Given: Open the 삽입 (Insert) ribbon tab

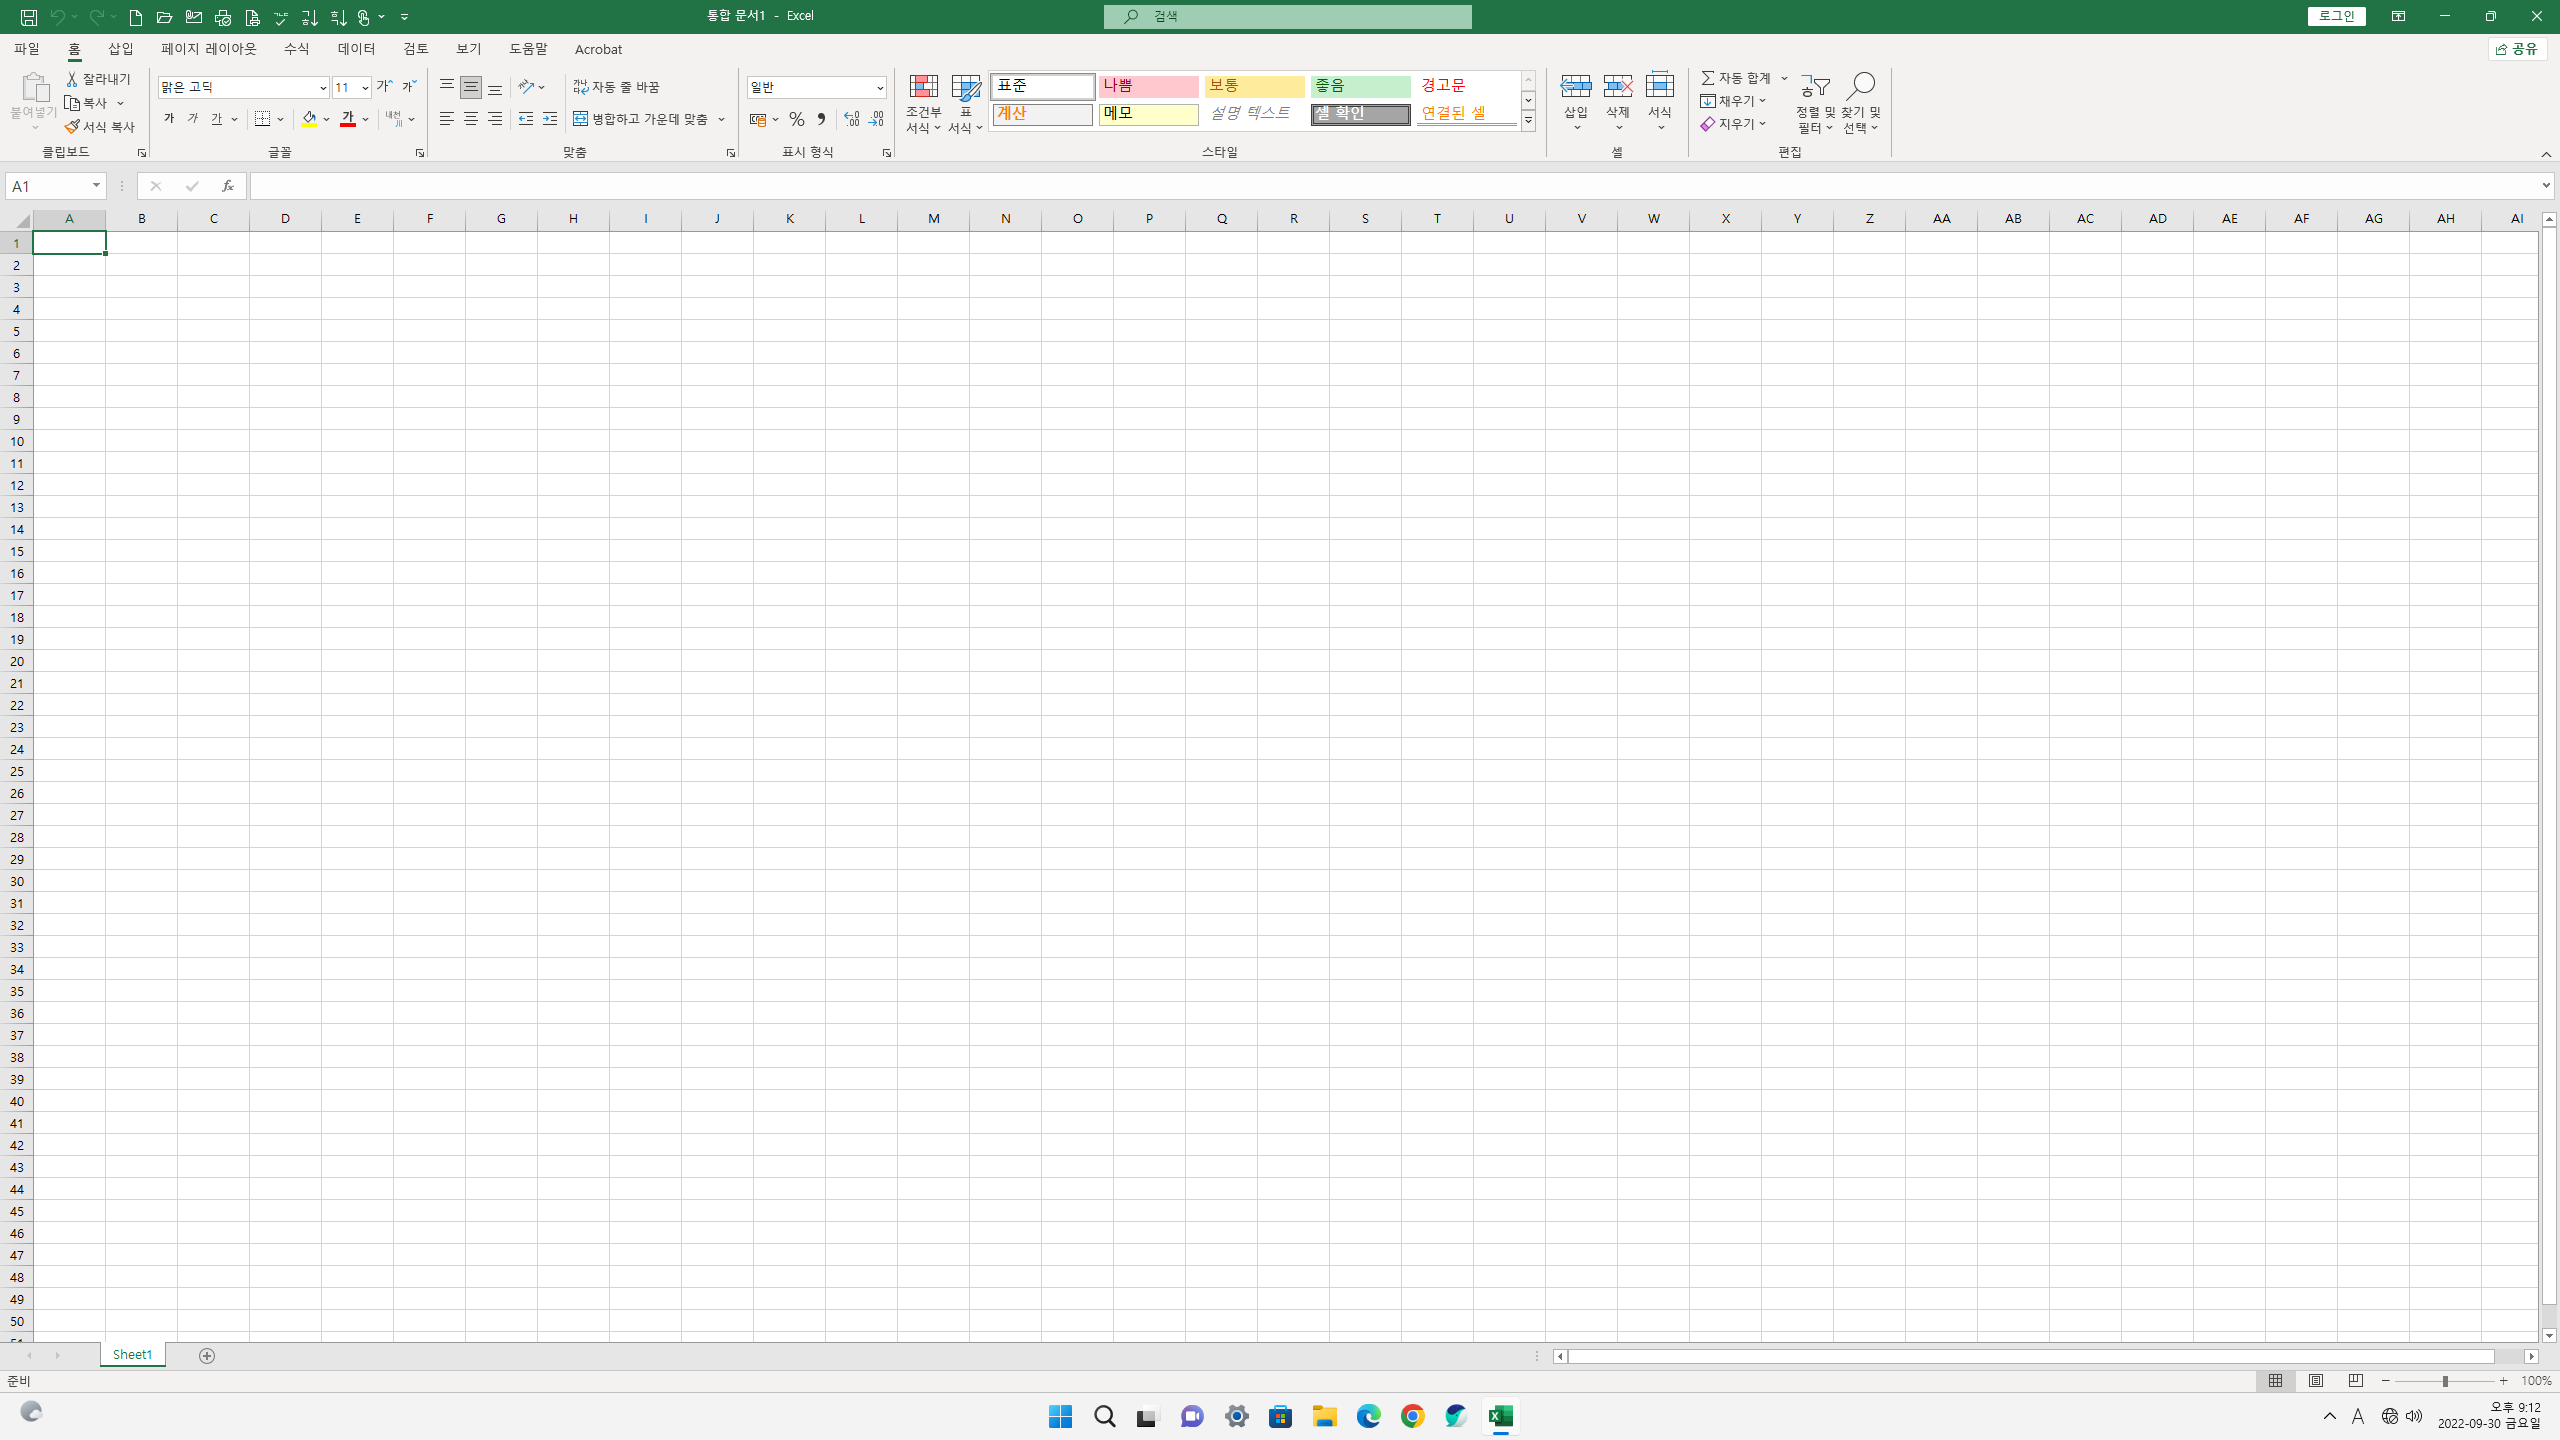Looking at the screenshot, I should pos(121,49).
